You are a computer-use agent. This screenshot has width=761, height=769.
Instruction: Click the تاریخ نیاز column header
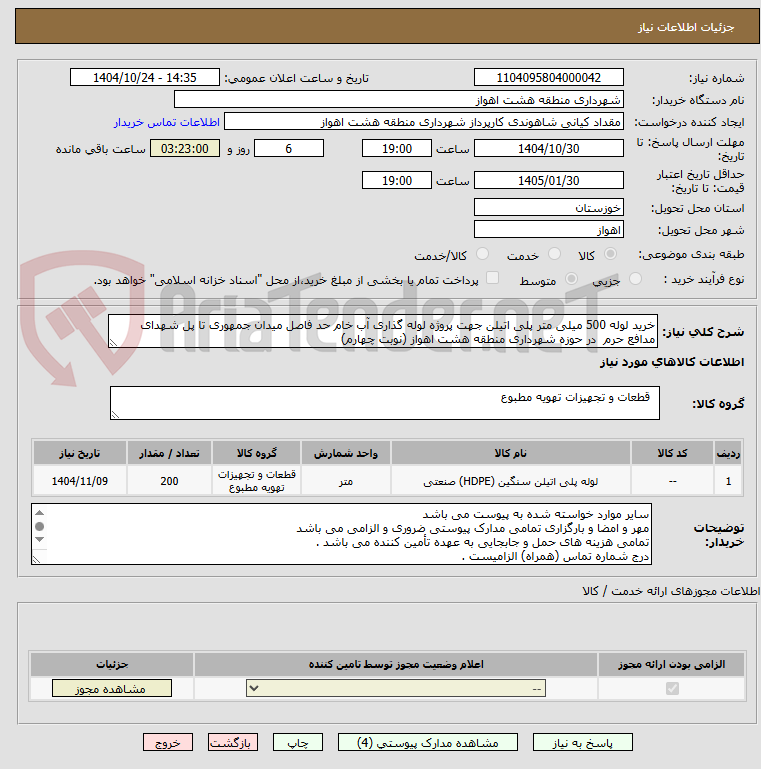point(80,453)
